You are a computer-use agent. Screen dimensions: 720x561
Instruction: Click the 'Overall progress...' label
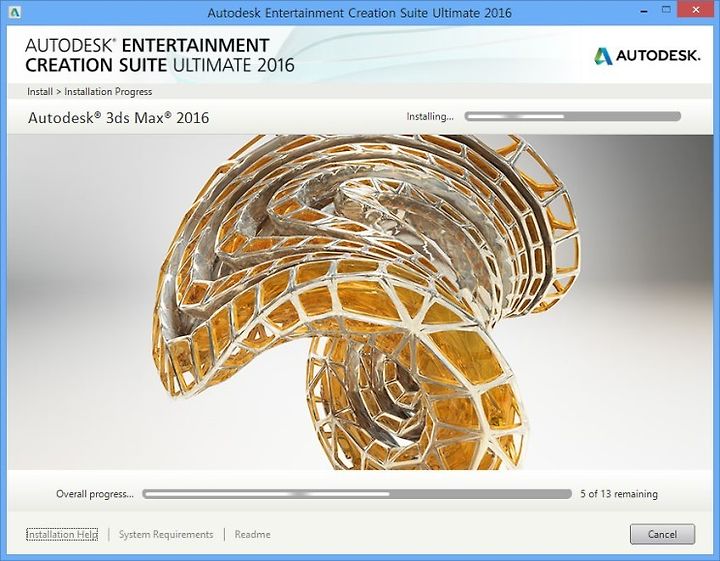coord(95,494)
